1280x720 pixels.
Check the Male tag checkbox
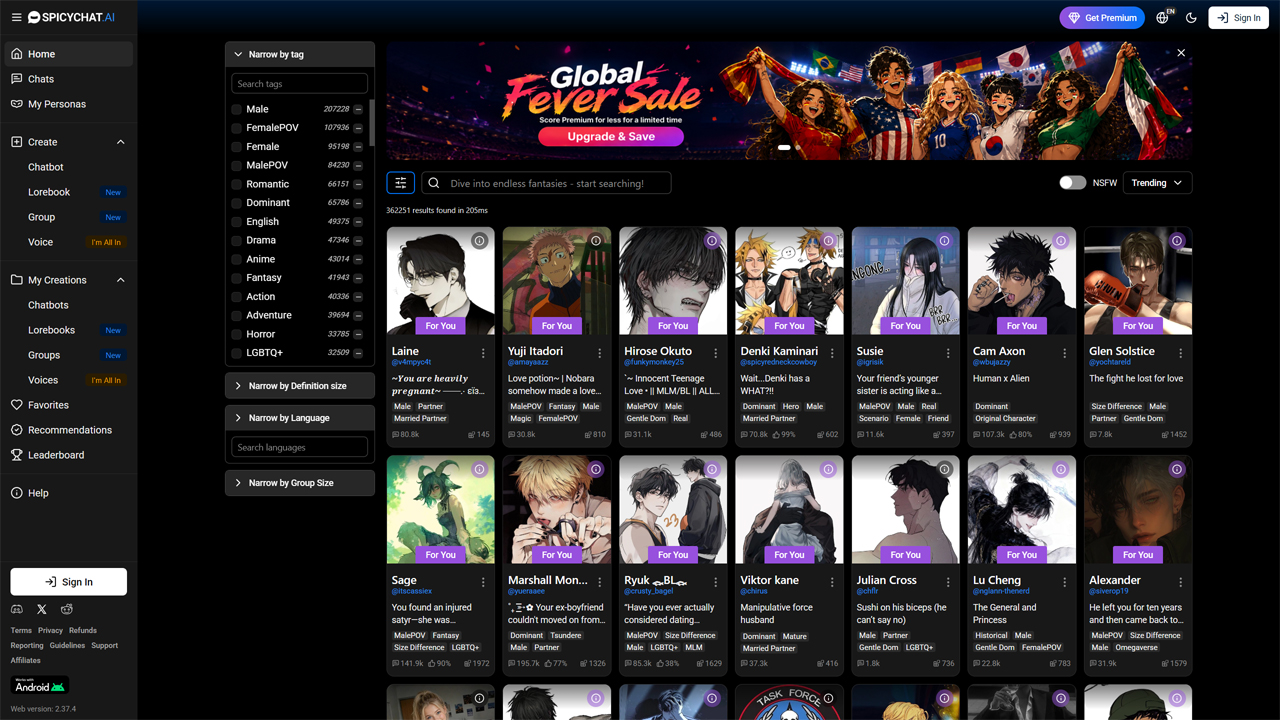pos(237,109)
